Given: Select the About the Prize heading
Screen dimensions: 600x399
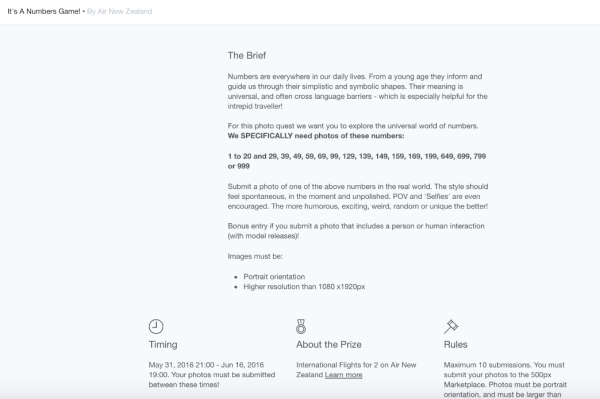Looking at the screenshot, I should point(329,344).
